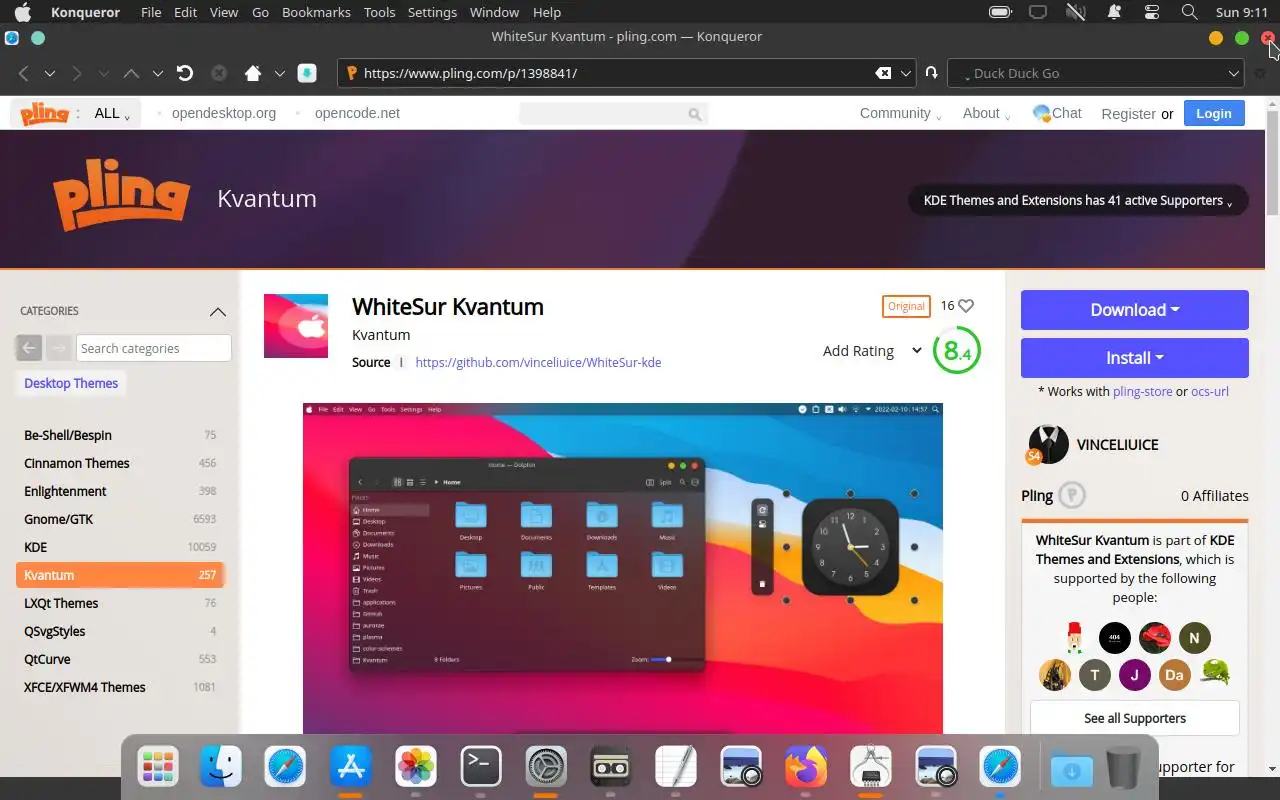This screenshot has height=800, width=1280.
Task: Click the stop loading icon
Action: [x=219, y=73]
